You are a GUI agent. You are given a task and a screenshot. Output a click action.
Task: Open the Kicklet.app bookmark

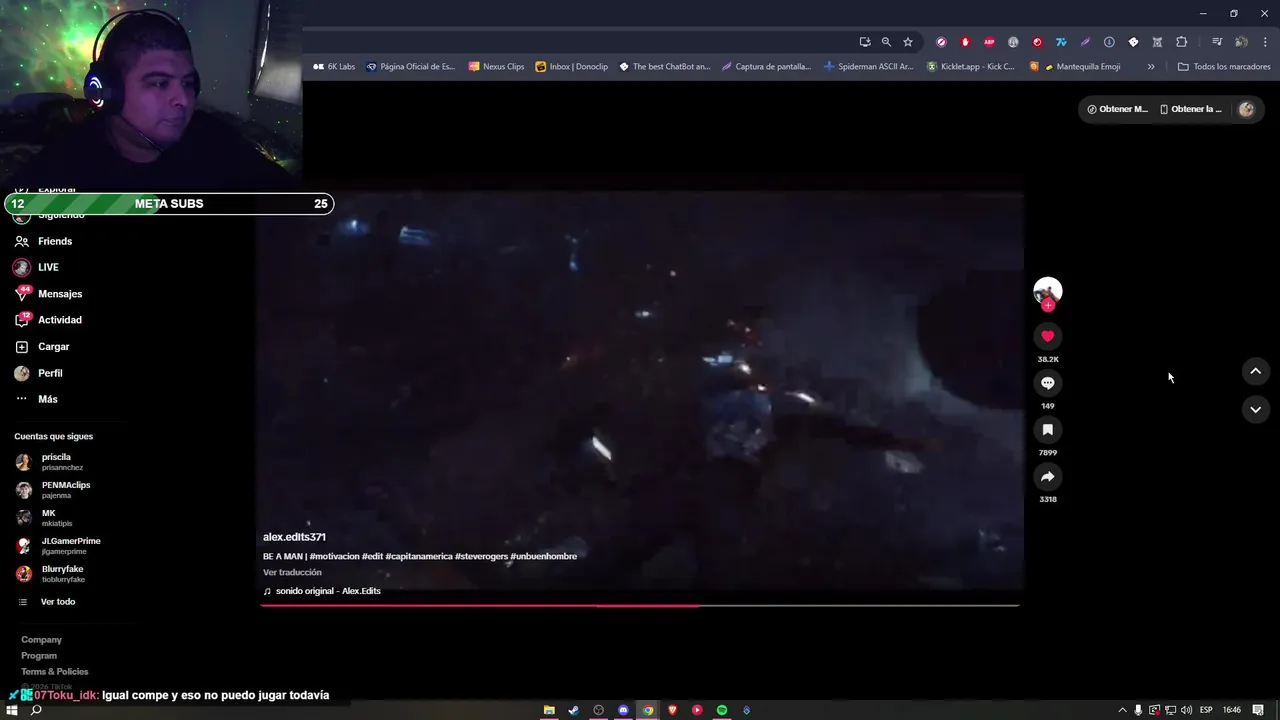pos(970,67)
